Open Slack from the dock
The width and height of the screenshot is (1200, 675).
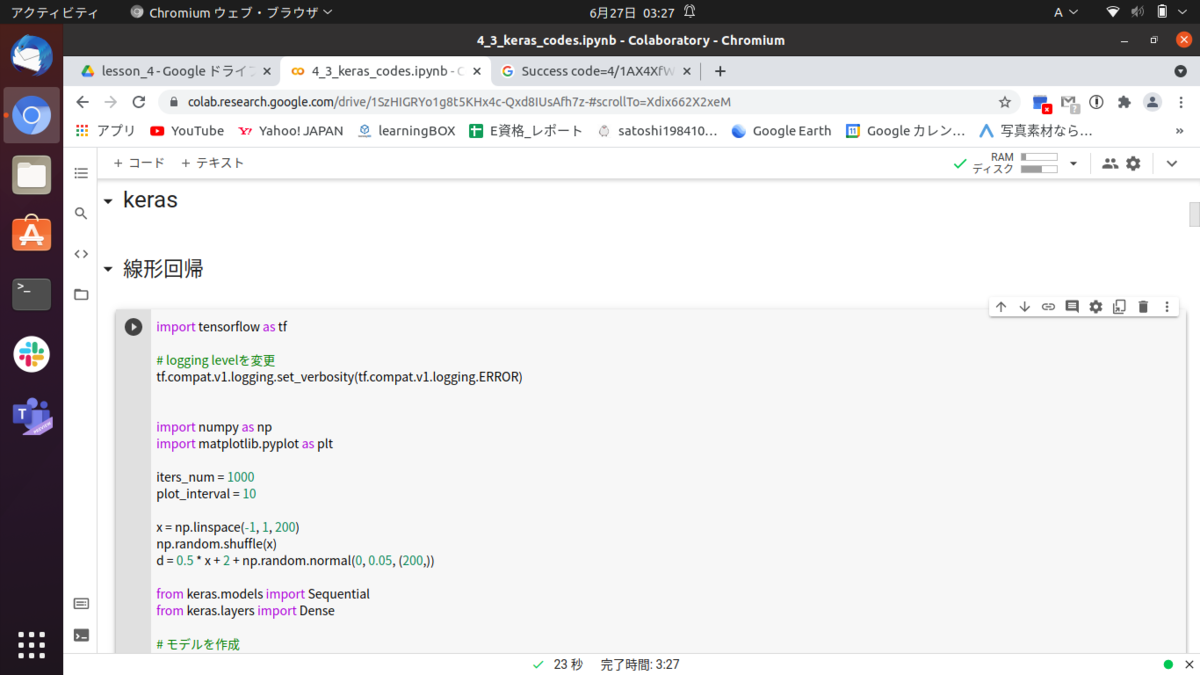coord(31,355)
